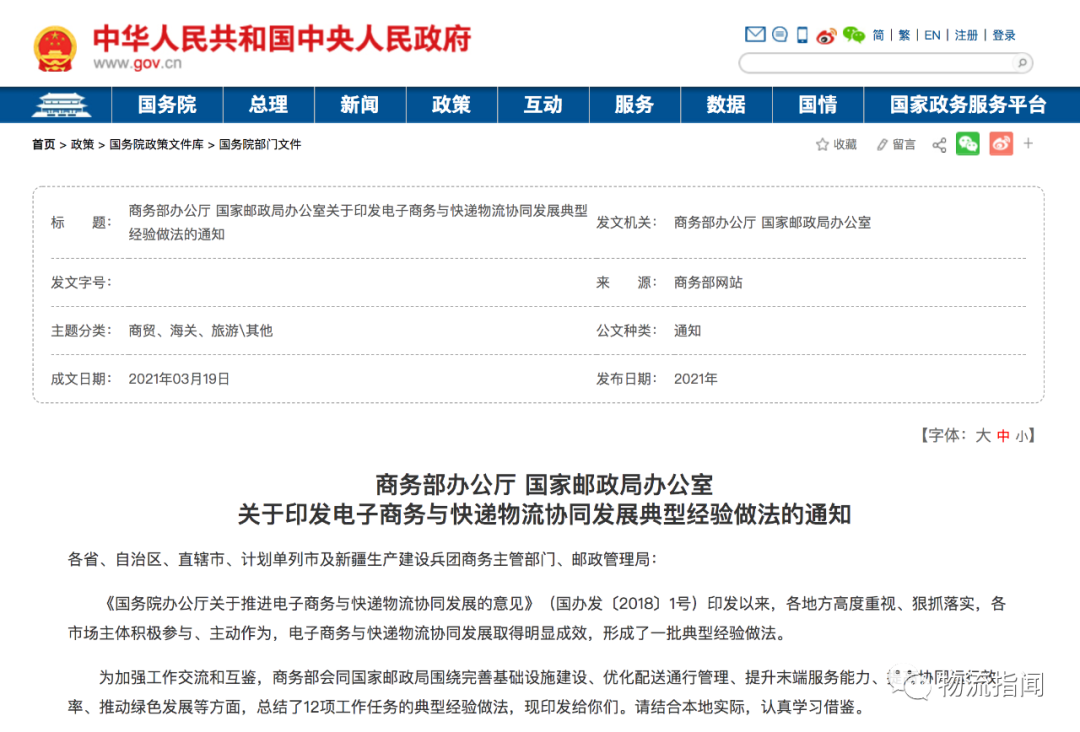Open the 国务院 nav menu
The width and height of the screenshot is (1080, 732).
pos(167,105)
